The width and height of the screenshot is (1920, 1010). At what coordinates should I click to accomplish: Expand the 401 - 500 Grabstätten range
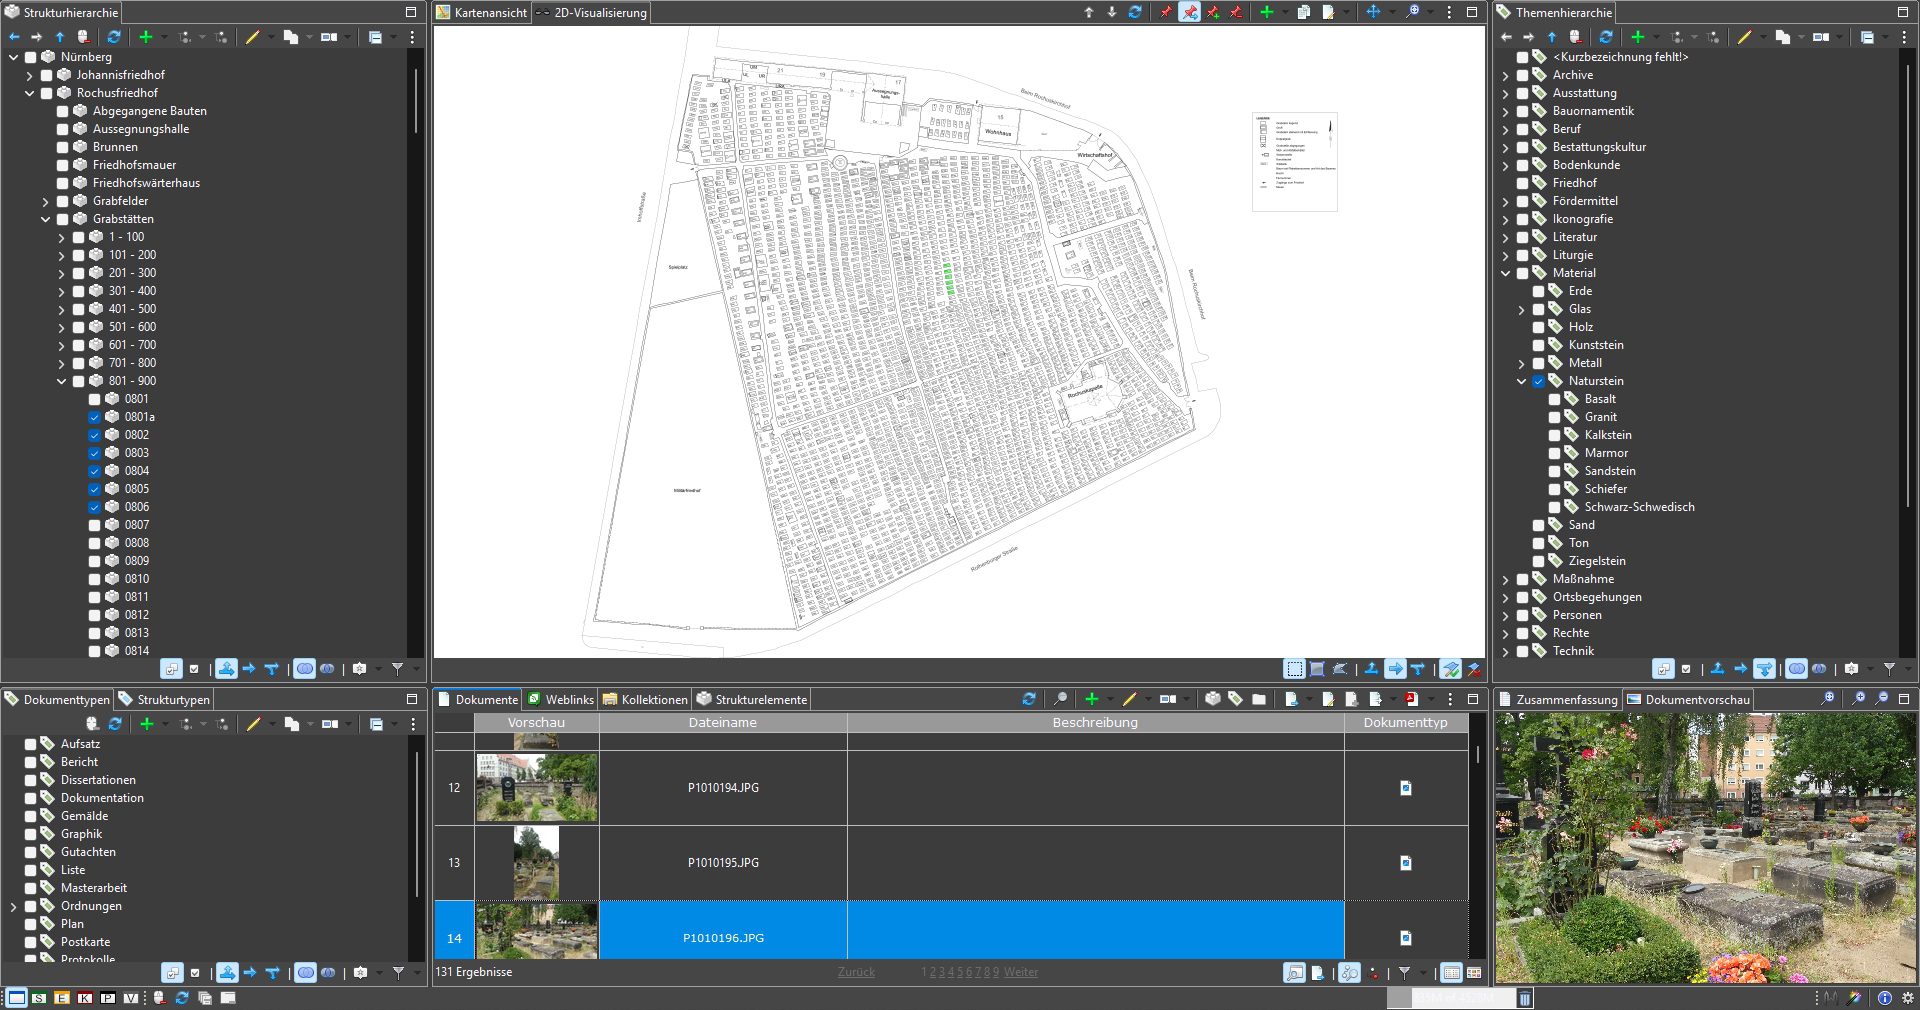(61, 309)
